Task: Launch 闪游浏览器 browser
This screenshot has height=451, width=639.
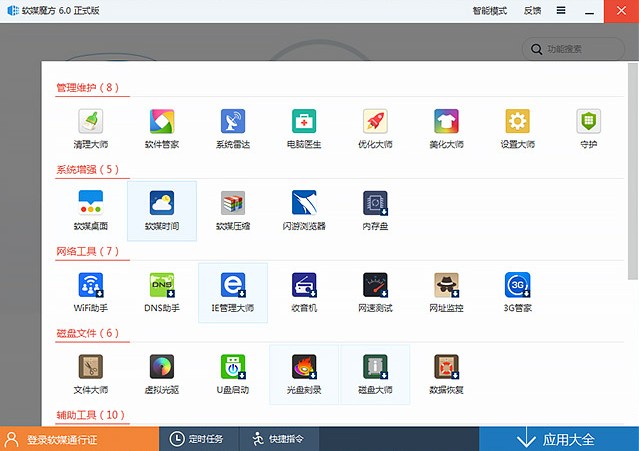Action: 304,210
